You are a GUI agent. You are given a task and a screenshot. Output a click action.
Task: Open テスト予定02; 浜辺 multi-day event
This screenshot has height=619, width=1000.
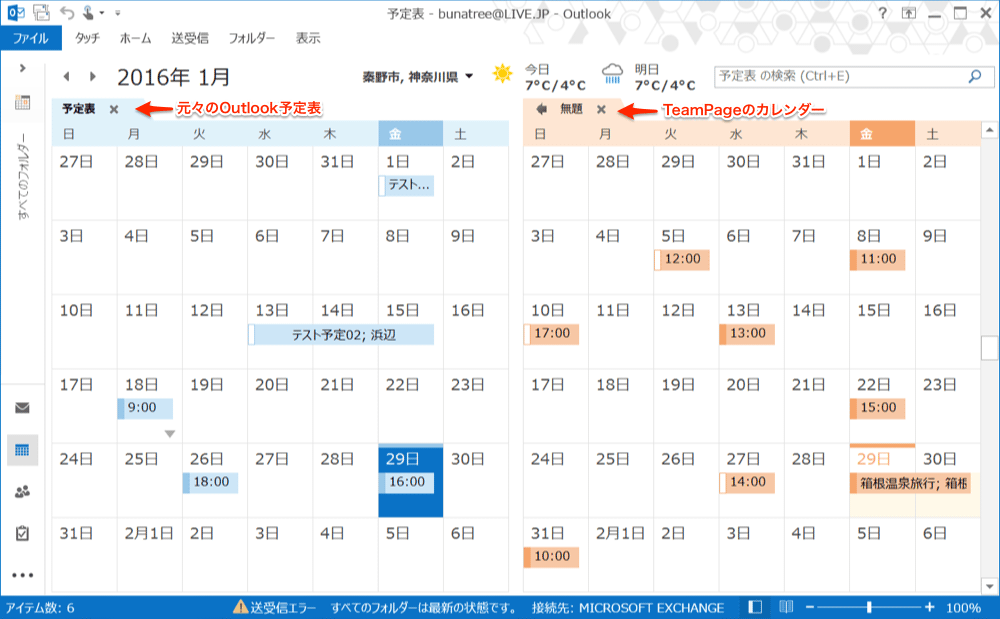click(341, 335)
